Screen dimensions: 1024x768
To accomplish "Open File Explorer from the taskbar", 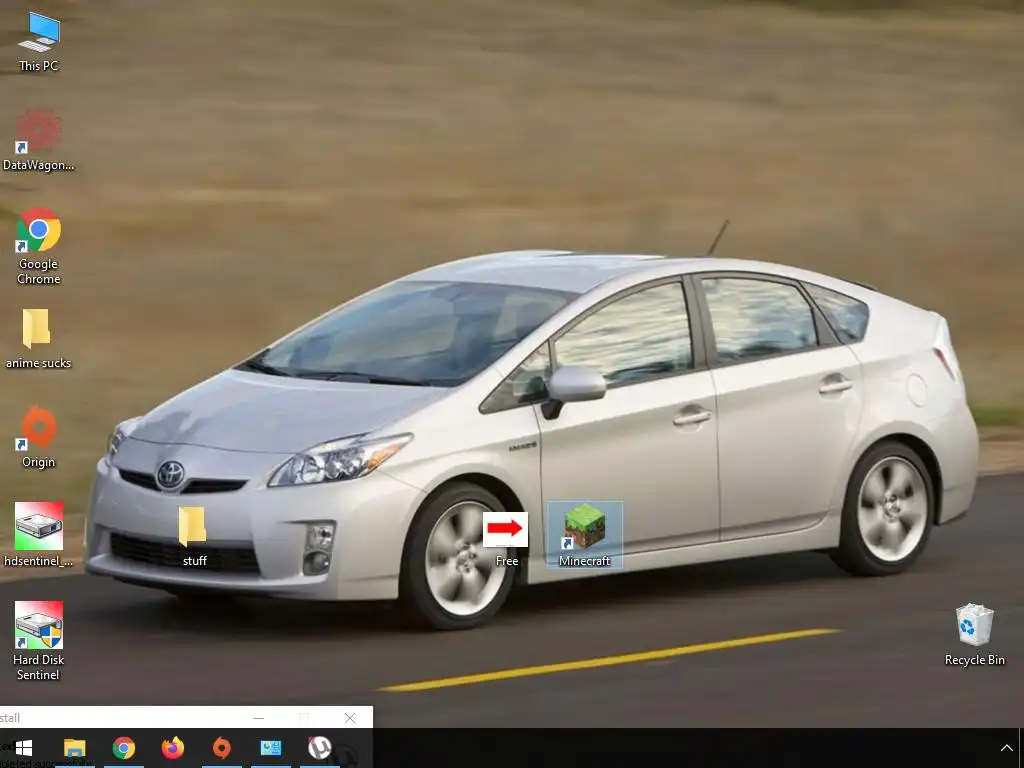I will 74,748.
